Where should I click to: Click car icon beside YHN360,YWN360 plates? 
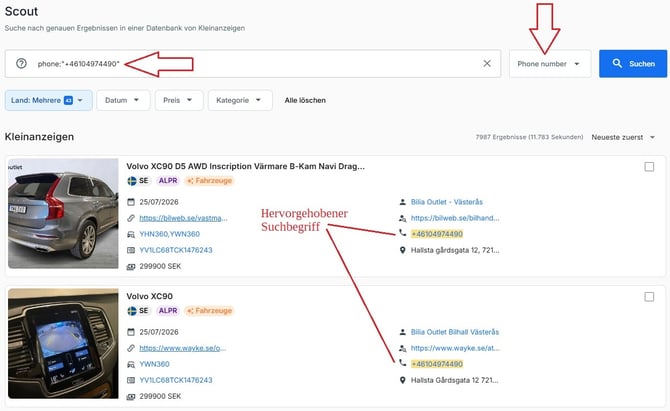click(x=131, y=234)
